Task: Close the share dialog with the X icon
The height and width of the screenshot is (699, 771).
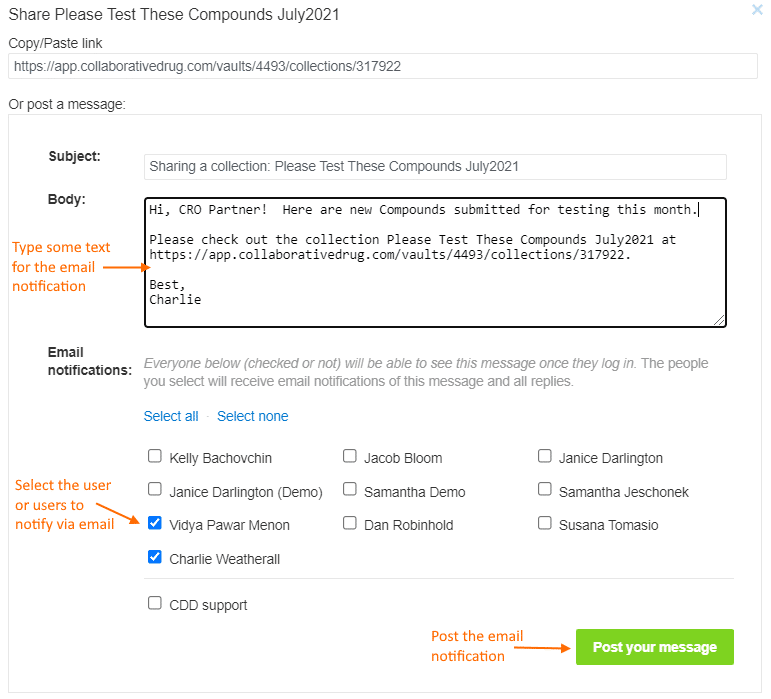Action: (x=757, y=9)
